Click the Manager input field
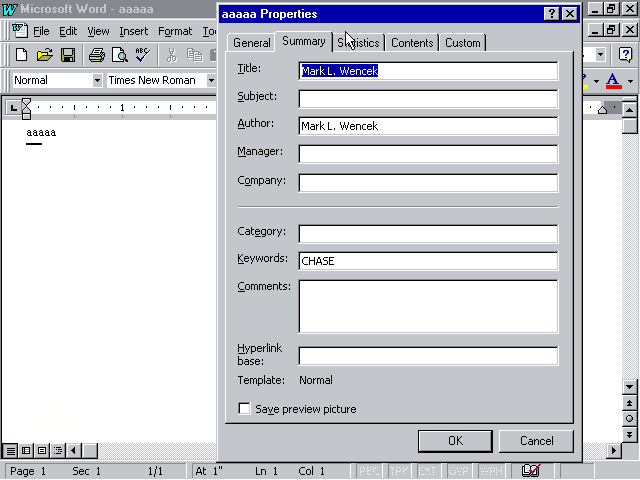640x480 pixels. [x=428, y=154]
